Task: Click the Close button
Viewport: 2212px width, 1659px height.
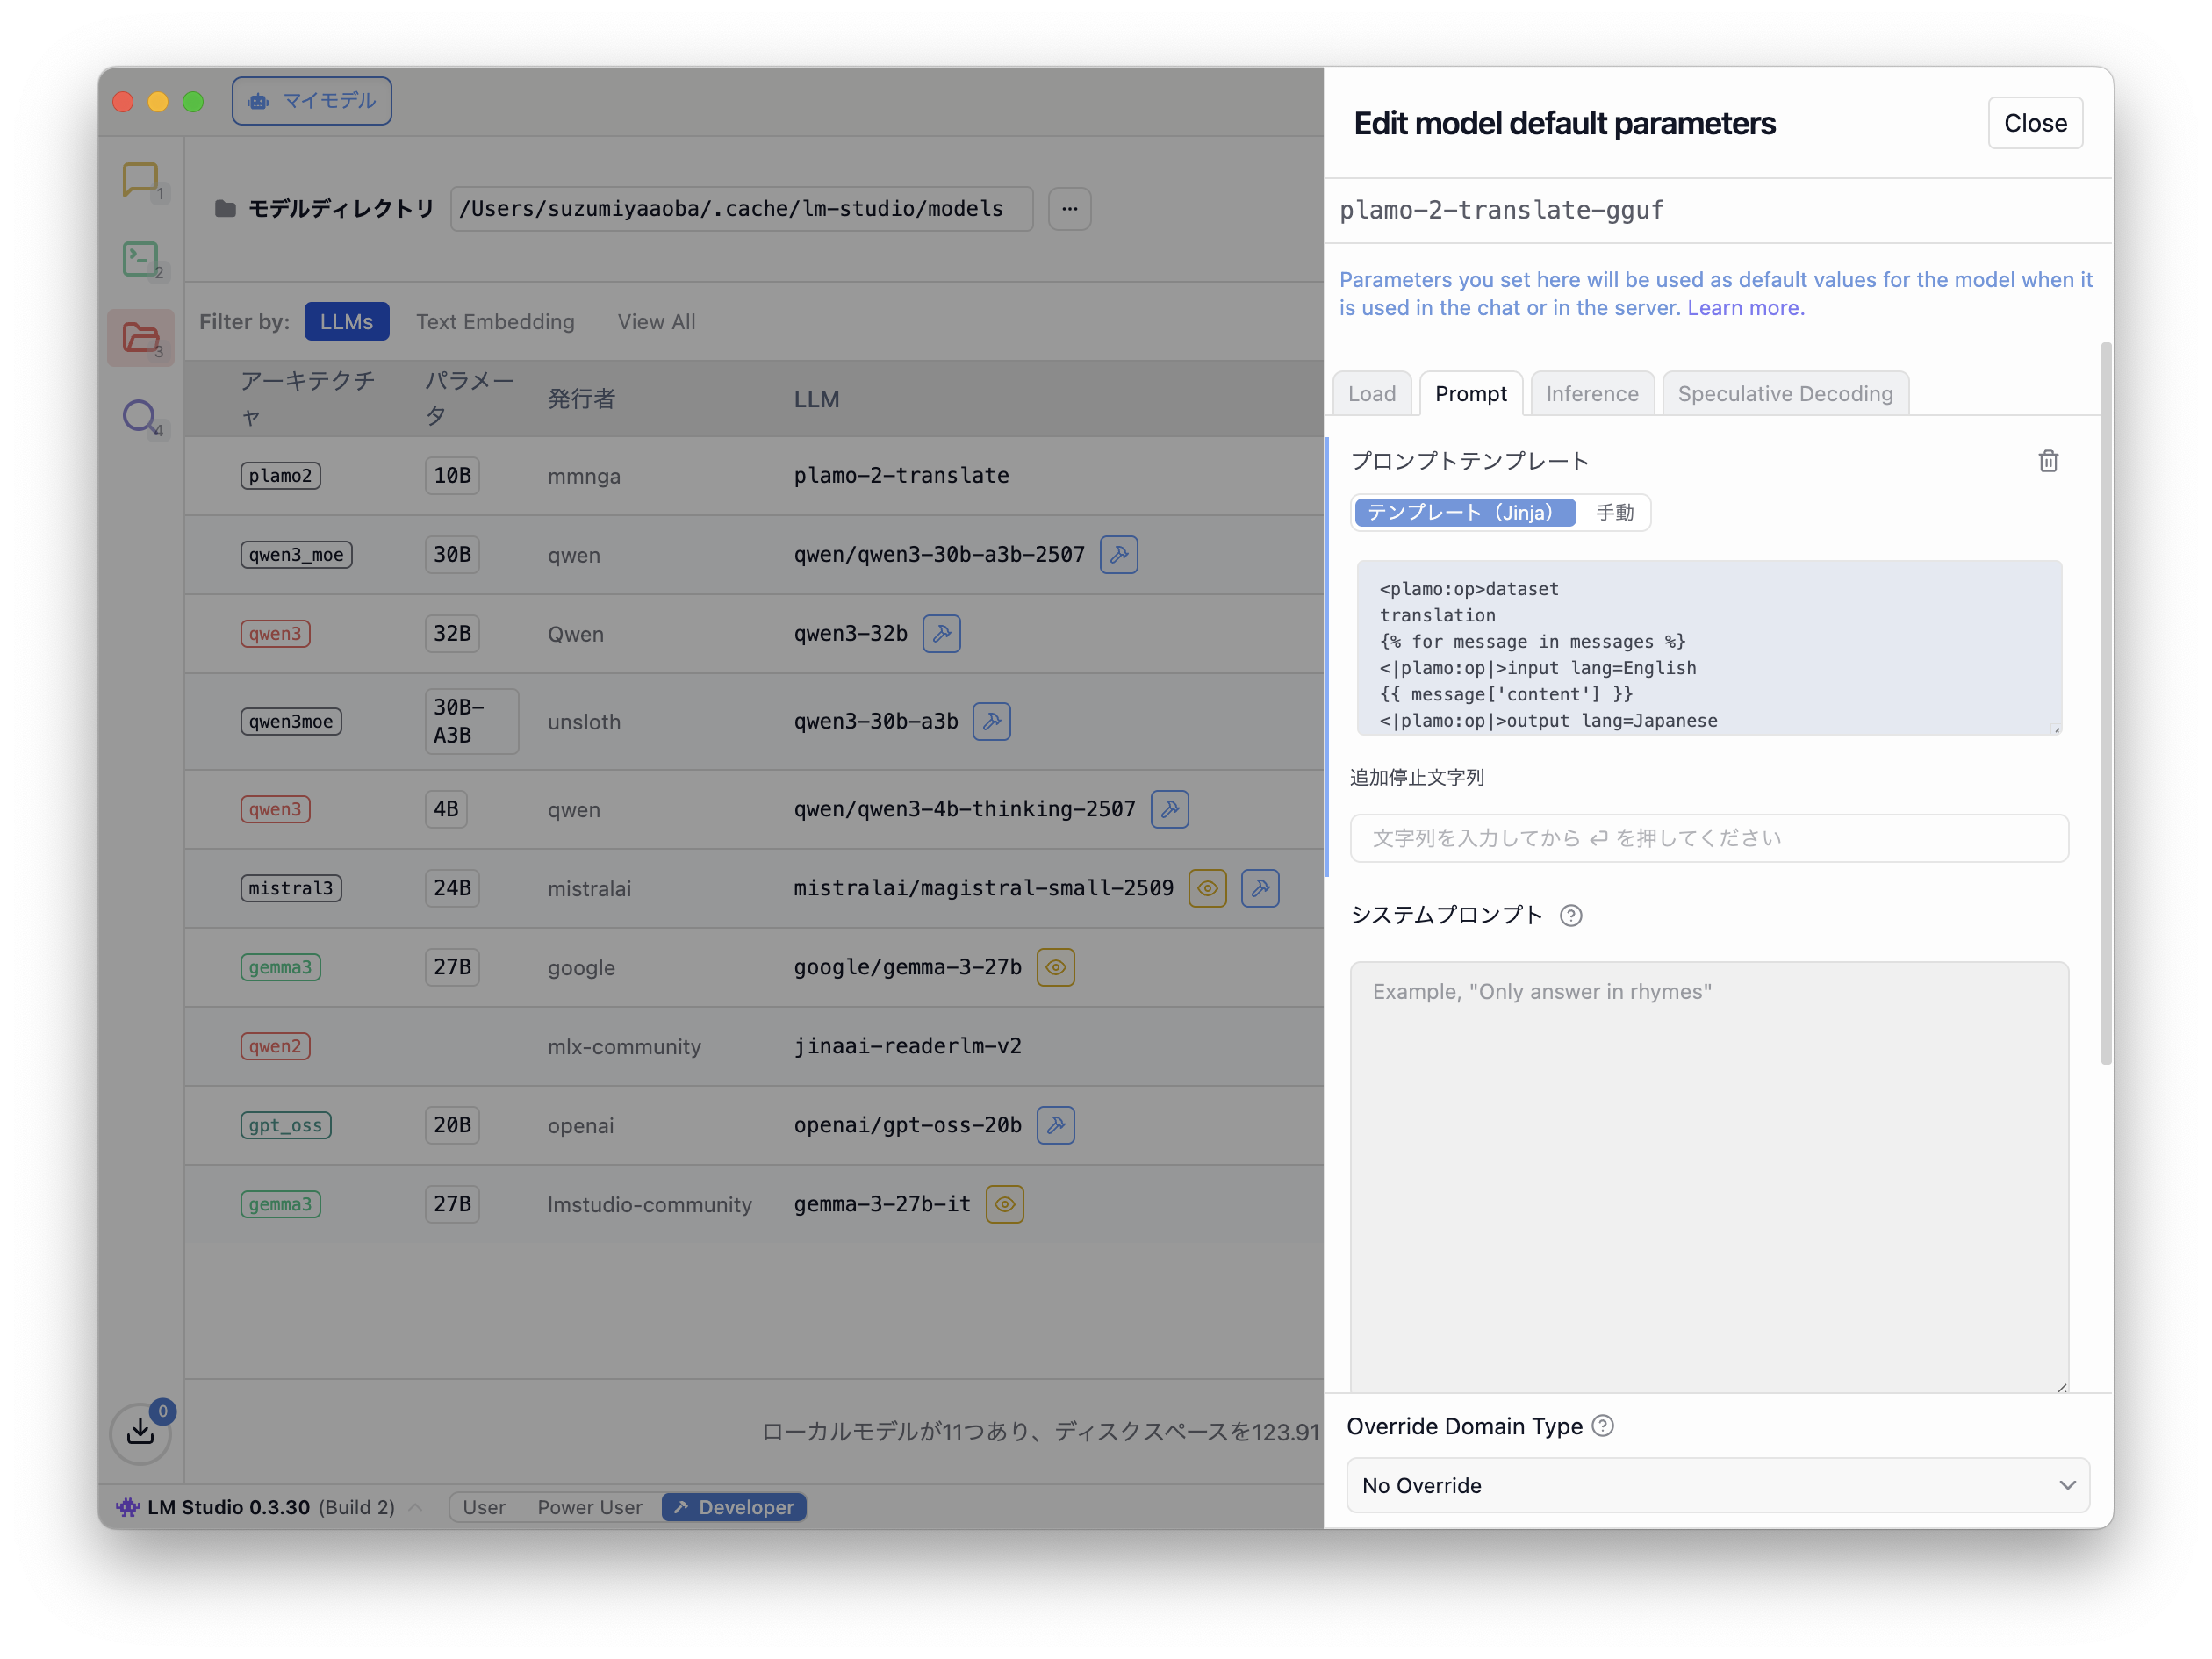Action: (x=2034, y=123)
